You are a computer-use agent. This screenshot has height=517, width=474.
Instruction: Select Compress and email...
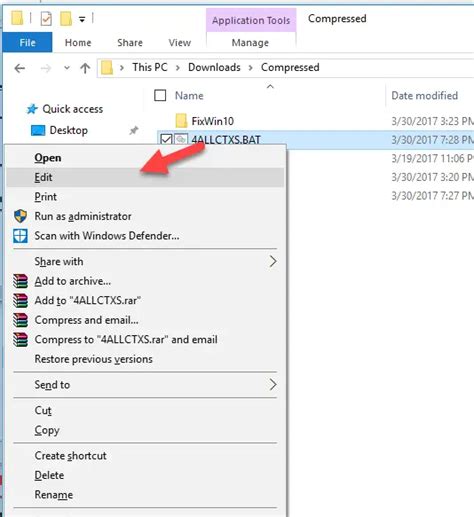click(x=145, y=320)
